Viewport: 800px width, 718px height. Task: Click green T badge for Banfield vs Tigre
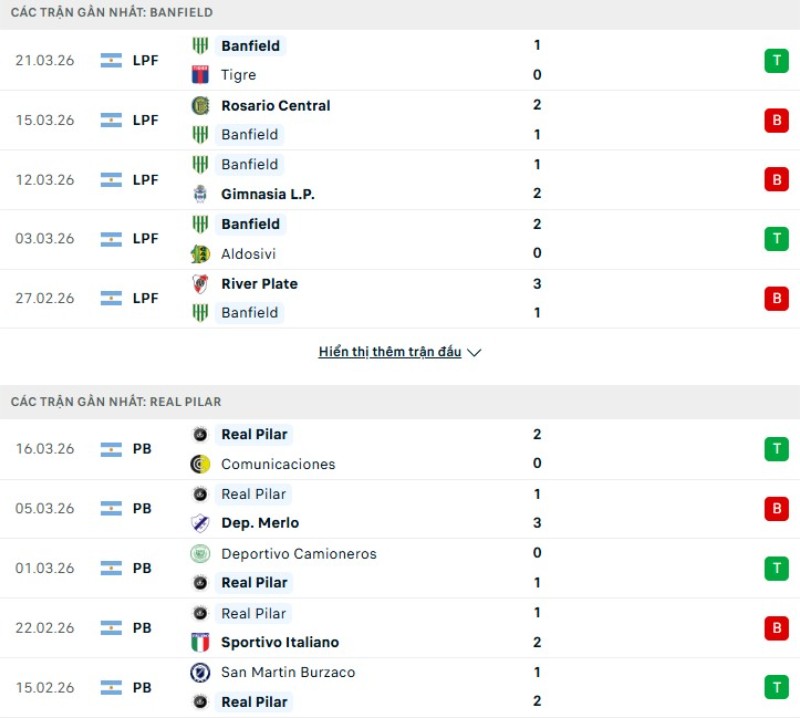click(x=776, y=60)
